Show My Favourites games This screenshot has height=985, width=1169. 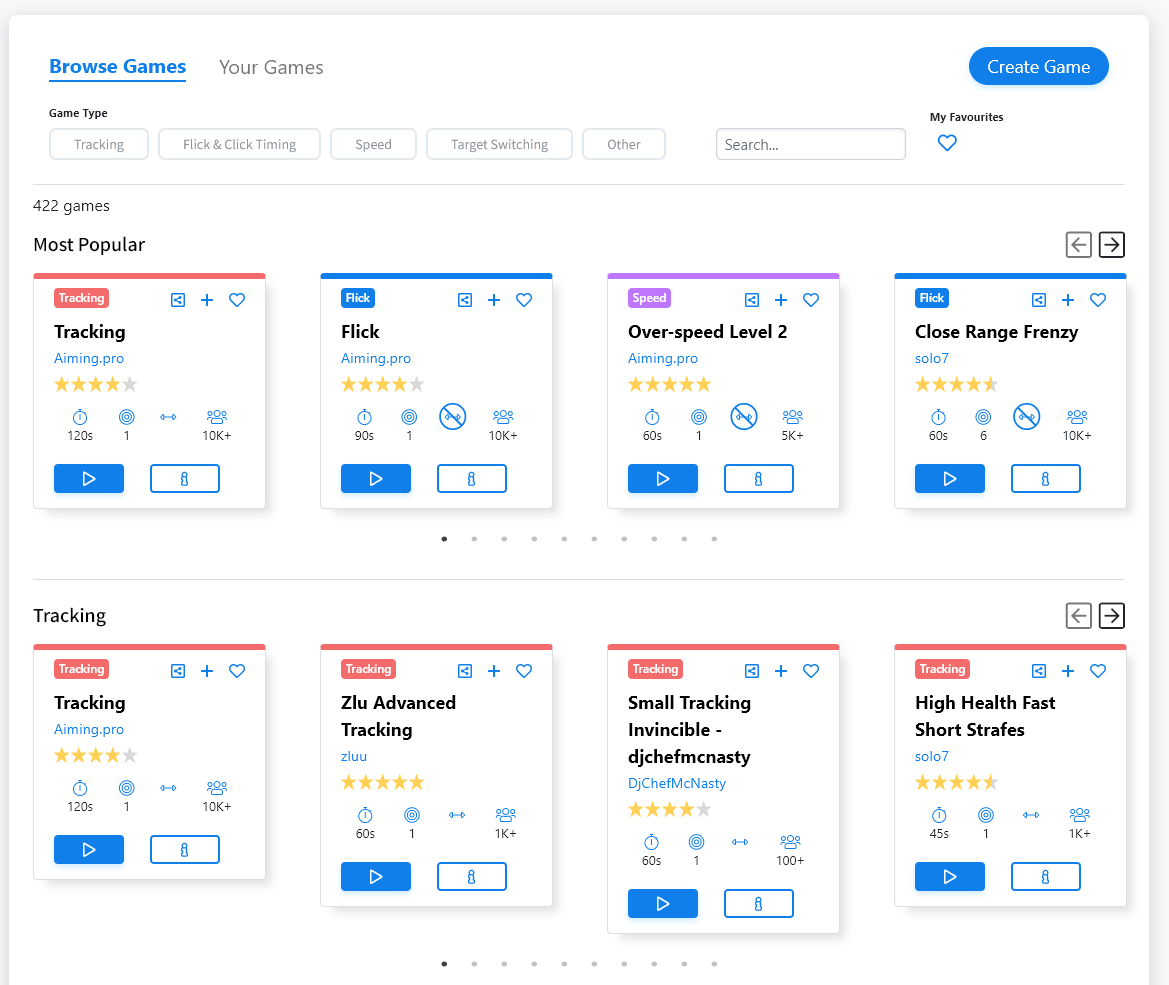coord(946,143)
